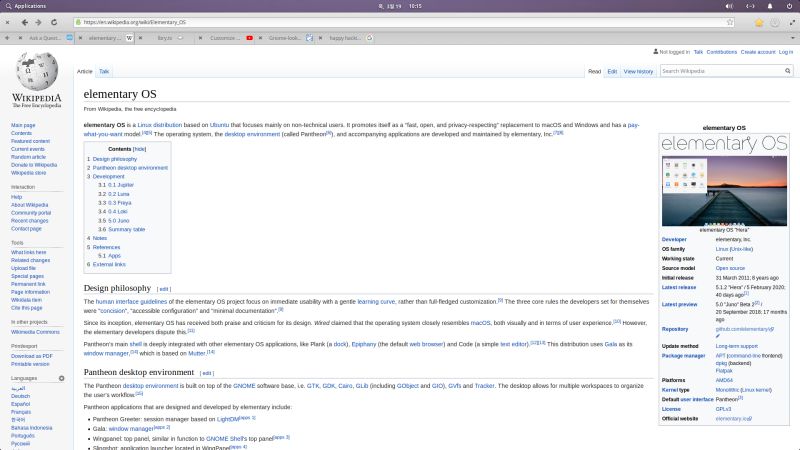Reload the current Wikipedia page
Viewport: 800px width, 450px height.
pos(54,22)
